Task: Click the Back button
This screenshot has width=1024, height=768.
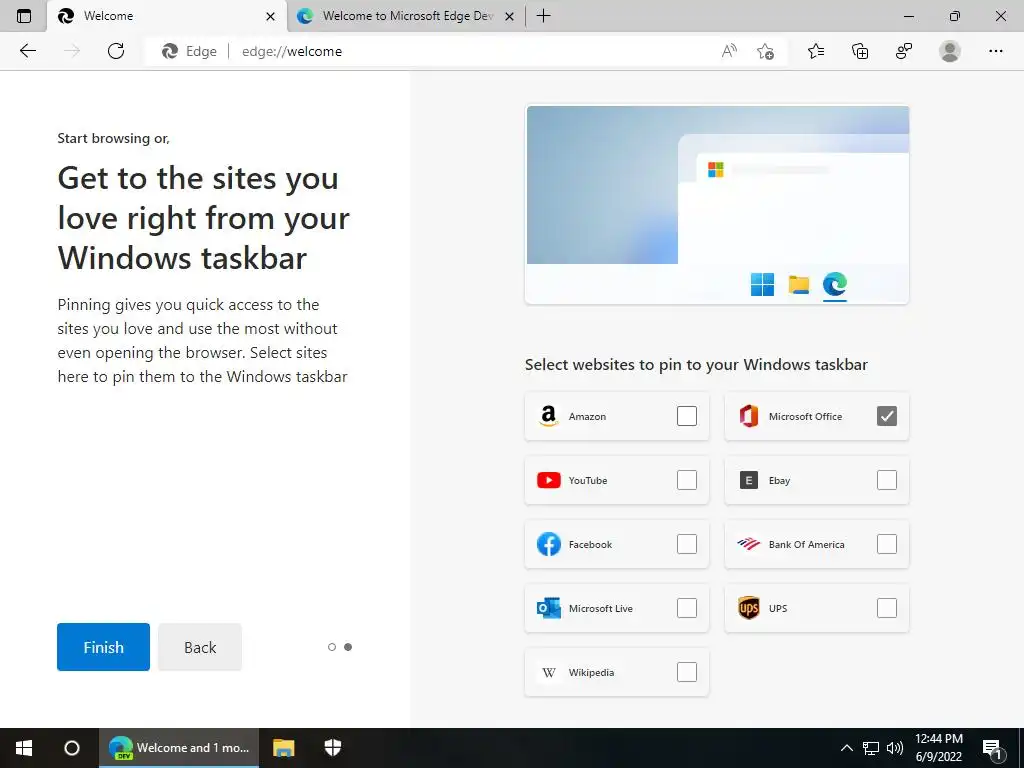Action: [200, 647]
